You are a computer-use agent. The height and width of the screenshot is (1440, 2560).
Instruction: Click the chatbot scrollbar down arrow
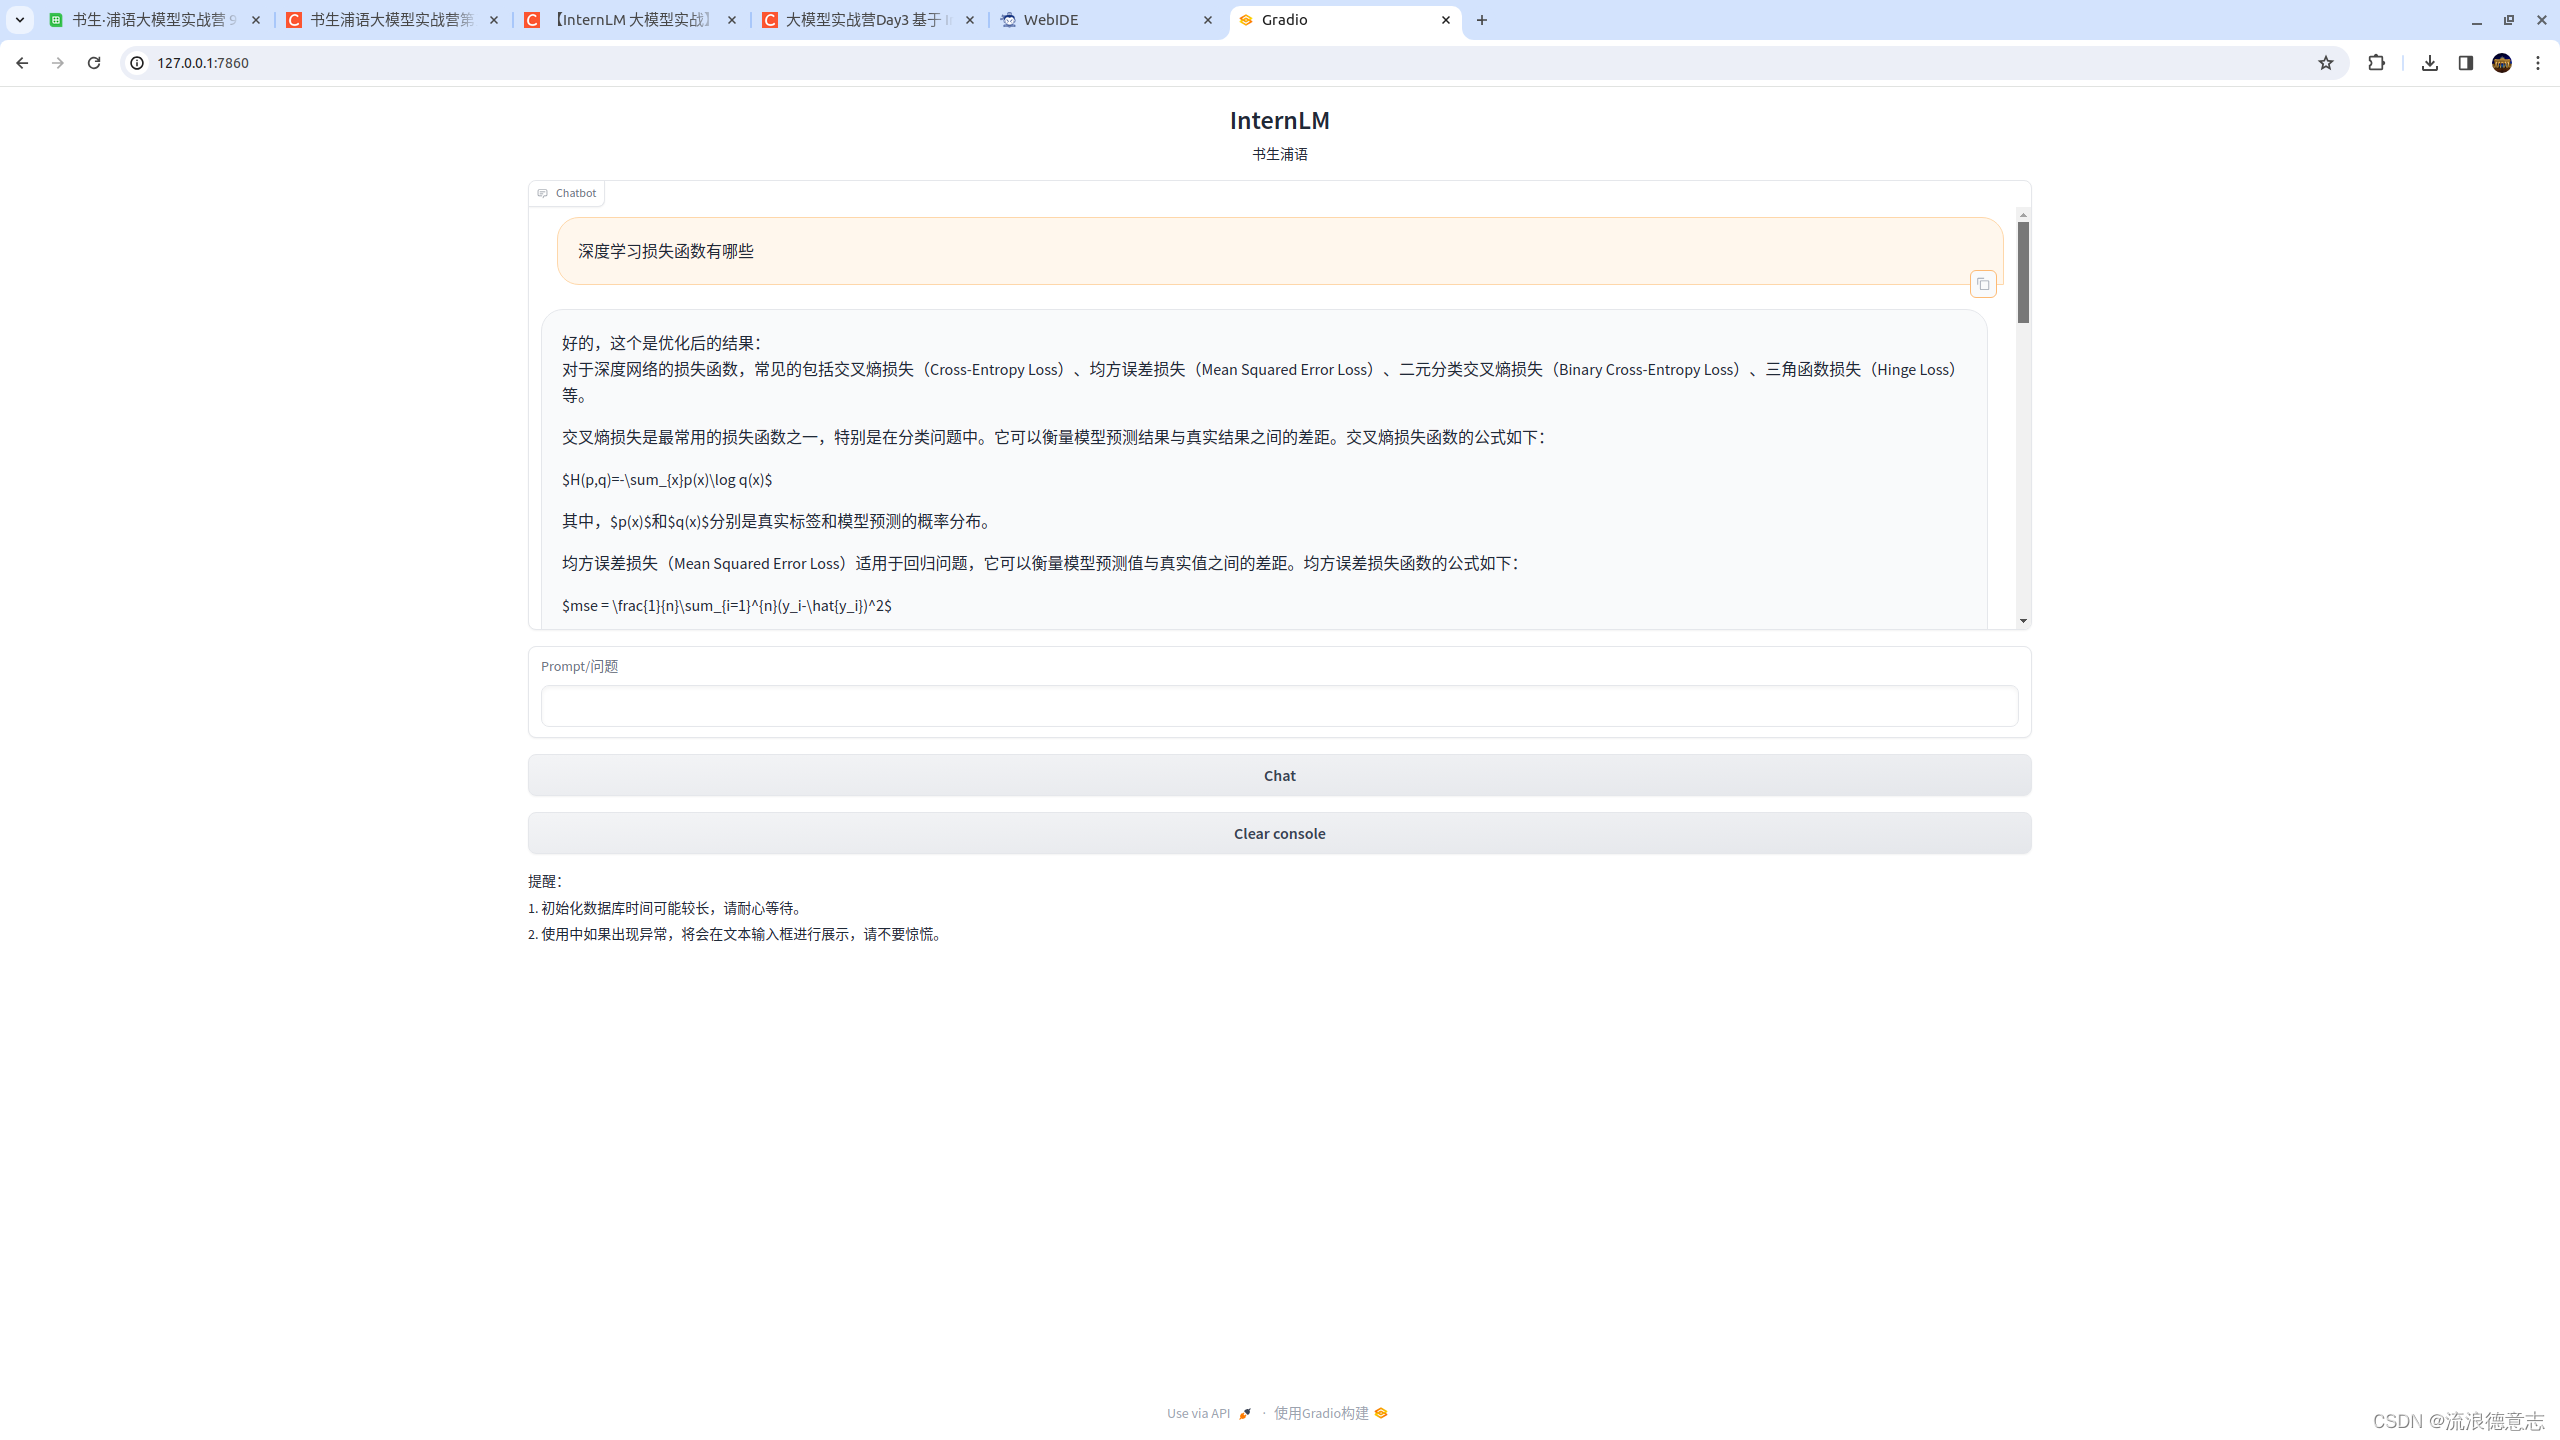click(x=2023, y=621)
